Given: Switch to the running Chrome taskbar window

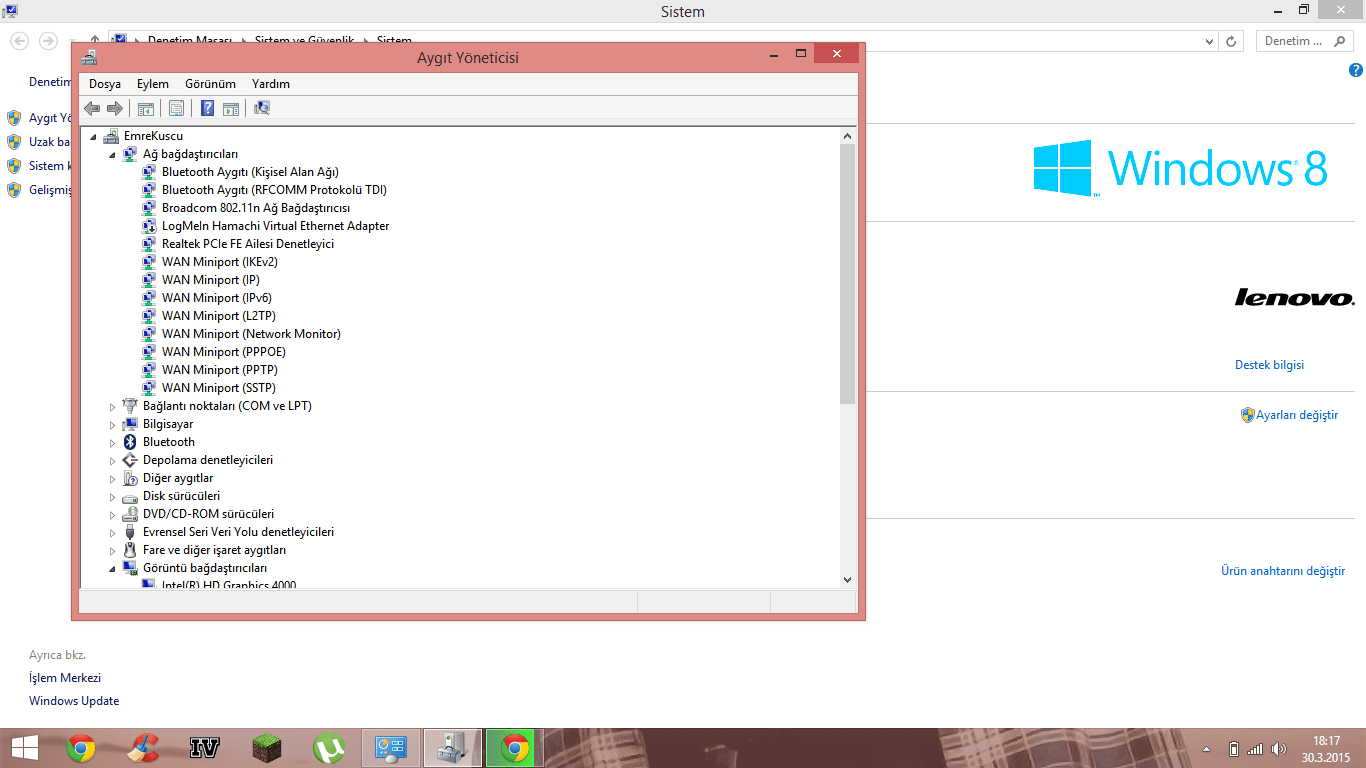Looking at the screenshot, I should 515,748.
